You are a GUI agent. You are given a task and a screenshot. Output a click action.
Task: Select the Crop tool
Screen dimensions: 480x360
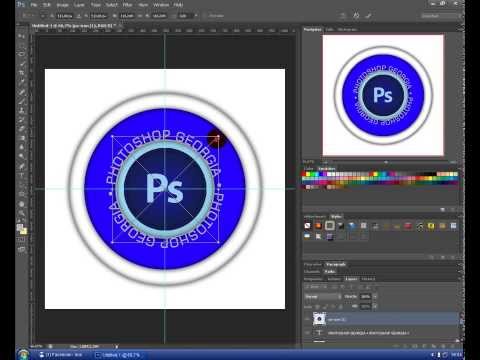point(22,73)
